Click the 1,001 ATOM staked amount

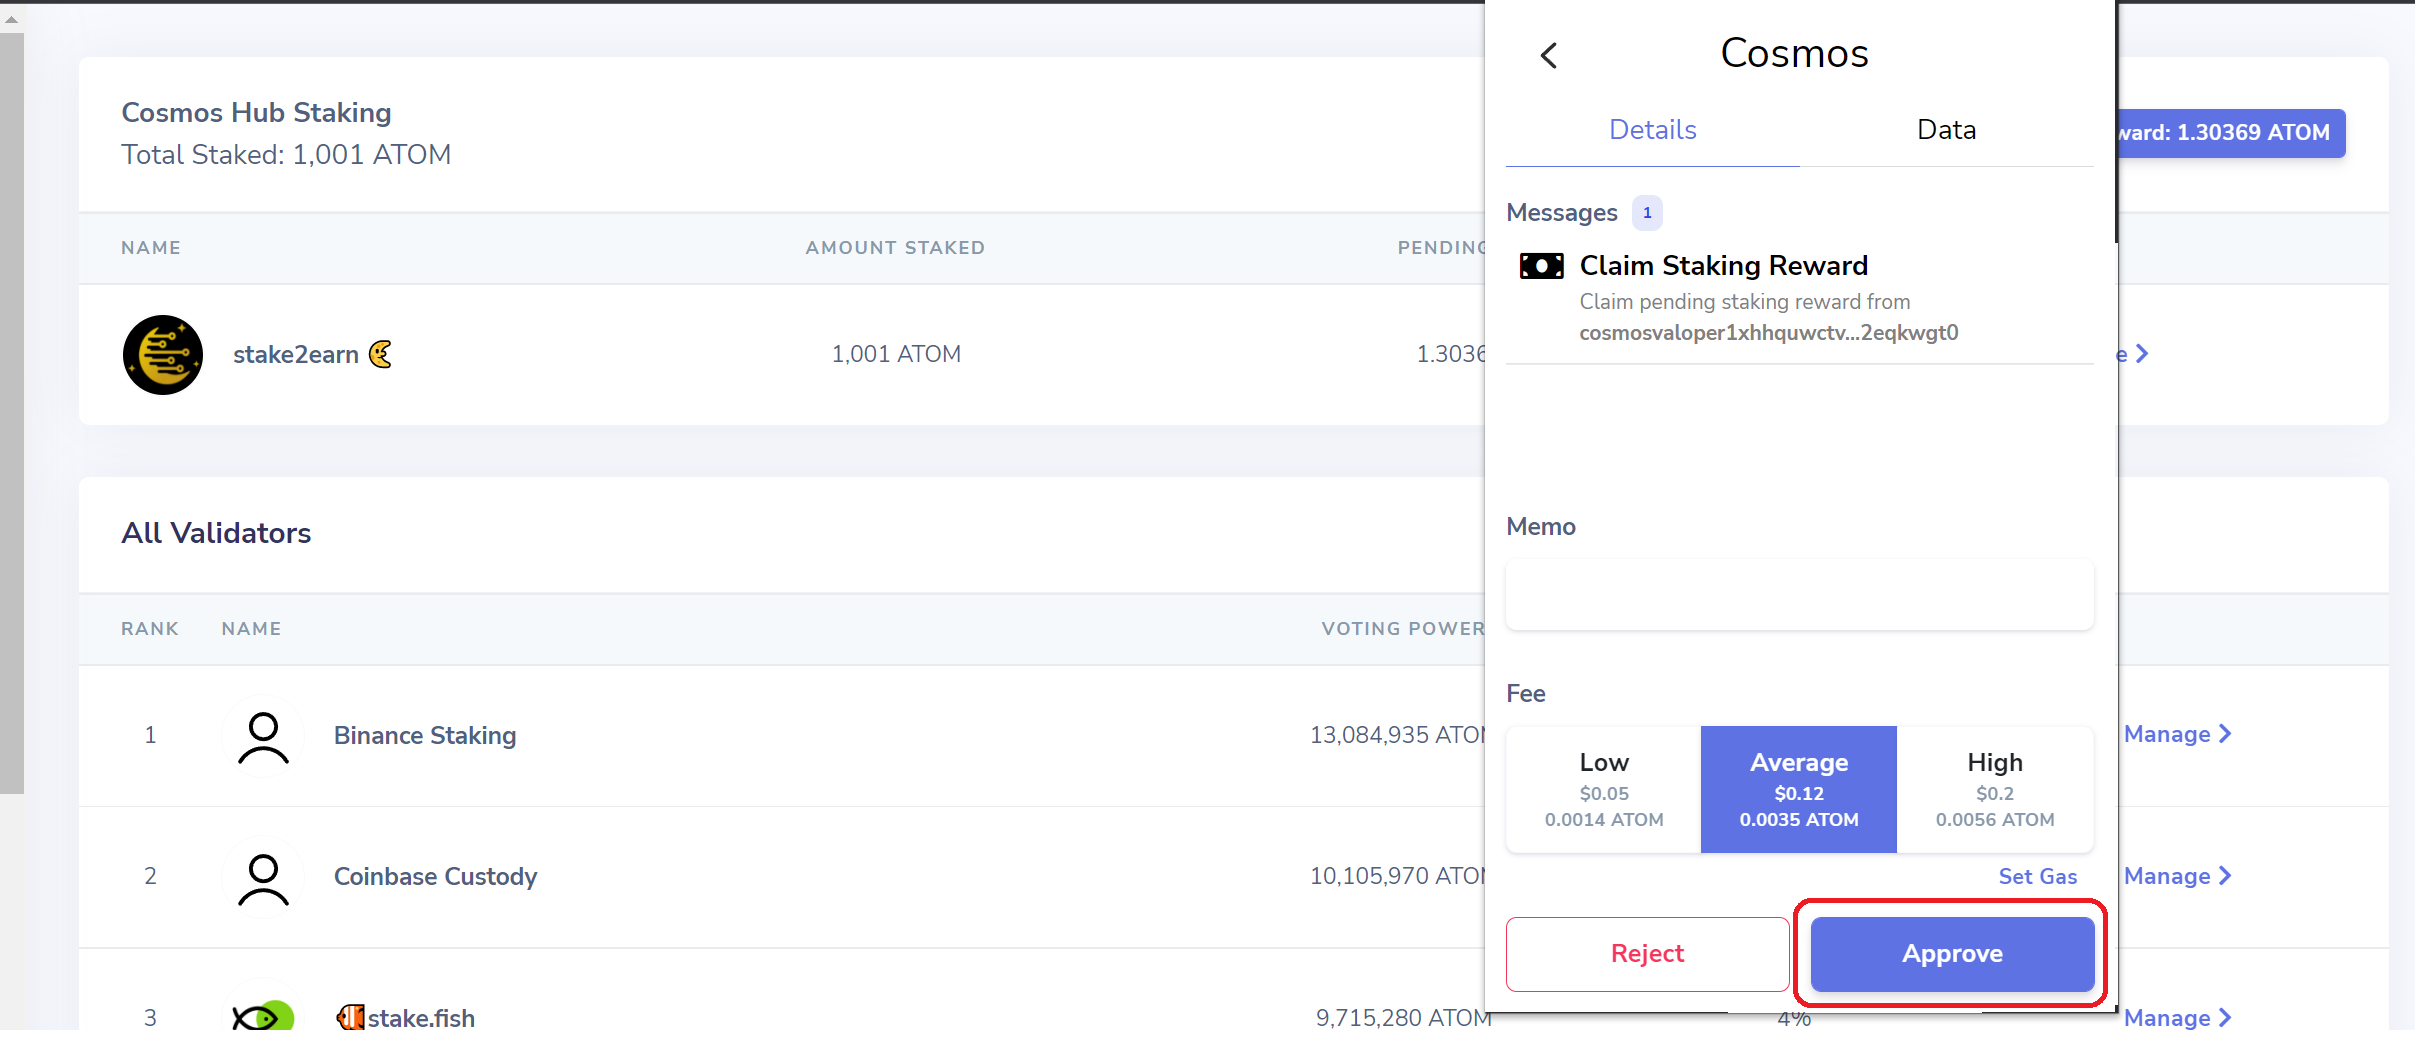coord(896,354)
